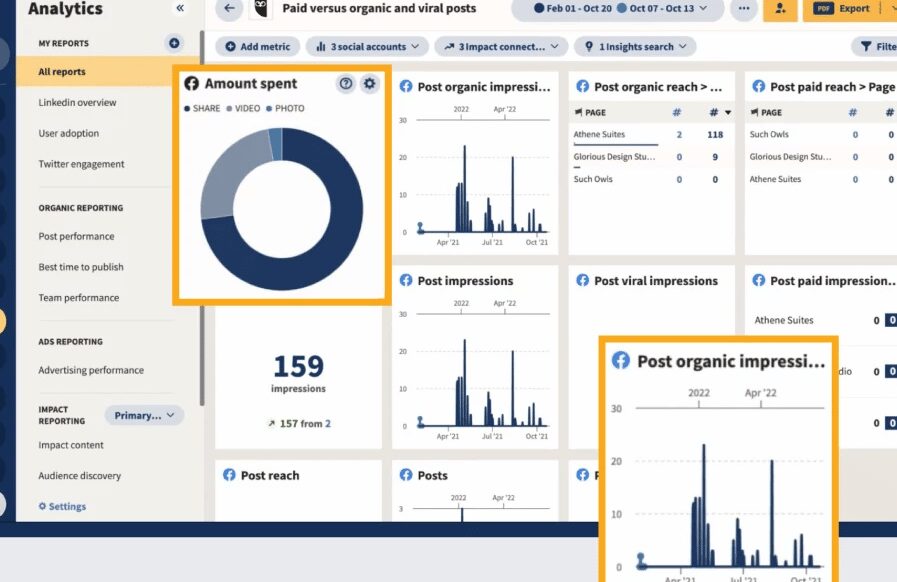Open help icon on Amount spent card

[346, 84]
